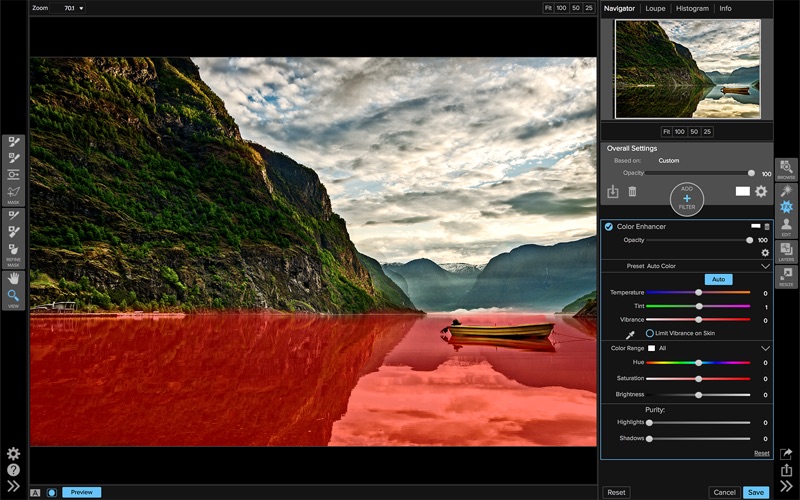The image size is (800, 500).
Task: Set Navigator zoom to 25
Action: tap(707, 132)
